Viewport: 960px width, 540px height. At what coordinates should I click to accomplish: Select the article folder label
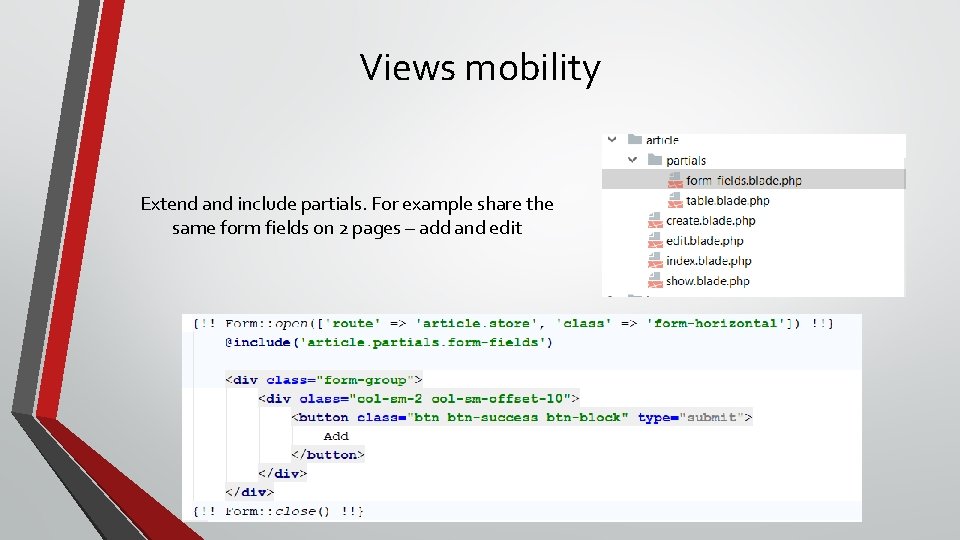click(x=662, y=140)
